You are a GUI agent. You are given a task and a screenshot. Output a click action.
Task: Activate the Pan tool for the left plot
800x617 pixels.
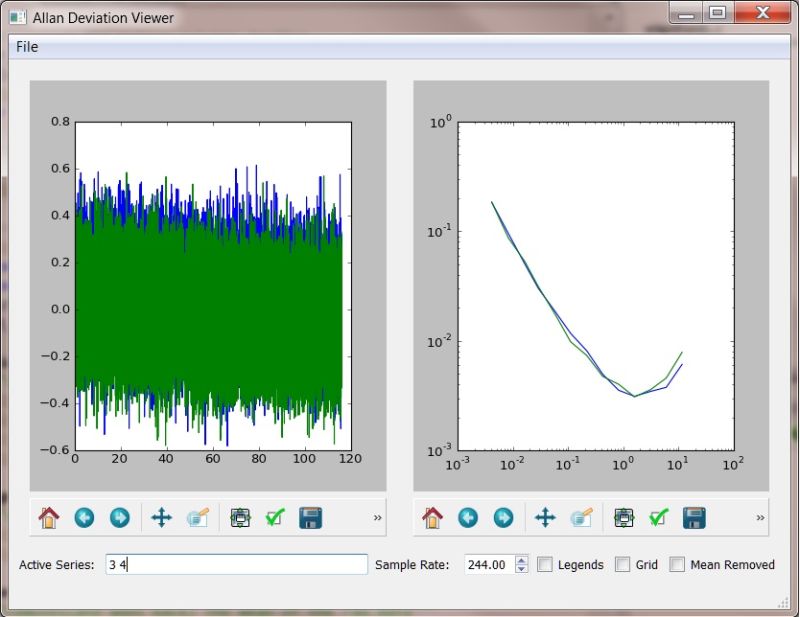161,517
